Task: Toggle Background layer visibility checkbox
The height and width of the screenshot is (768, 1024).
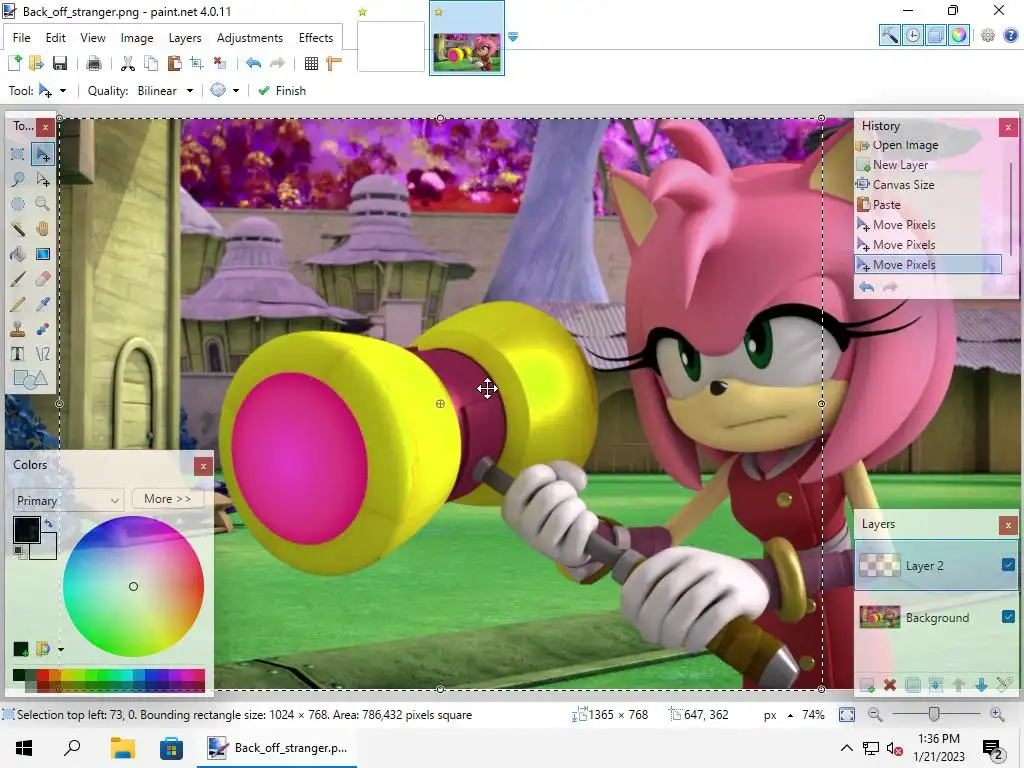Action: (x=1008, y=616)
